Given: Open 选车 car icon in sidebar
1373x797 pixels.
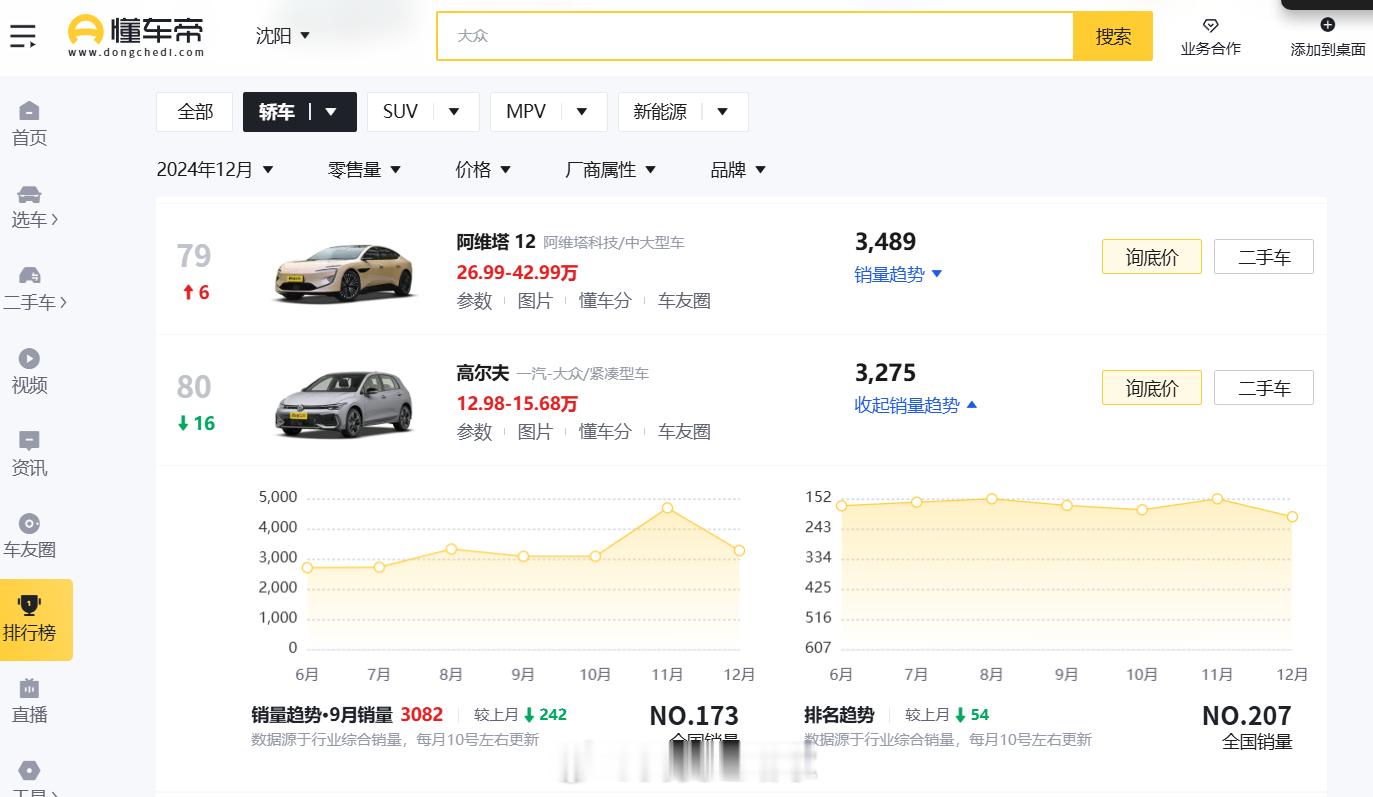Looking at the screenshot, I should [x=29, y=194].
